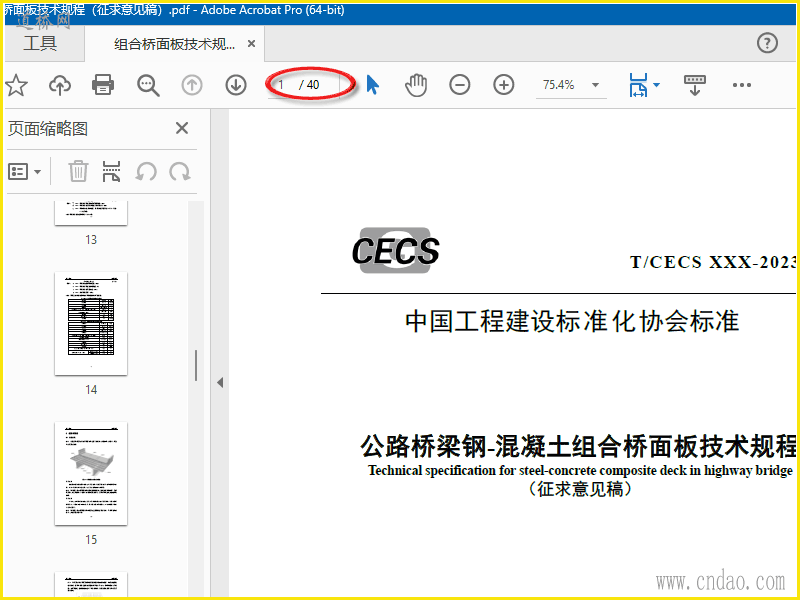Image resolution: width=800 pixels, height=600 pixels.
Task: Click the thumbnail panel scrollbar
Action: click(196, 366)
